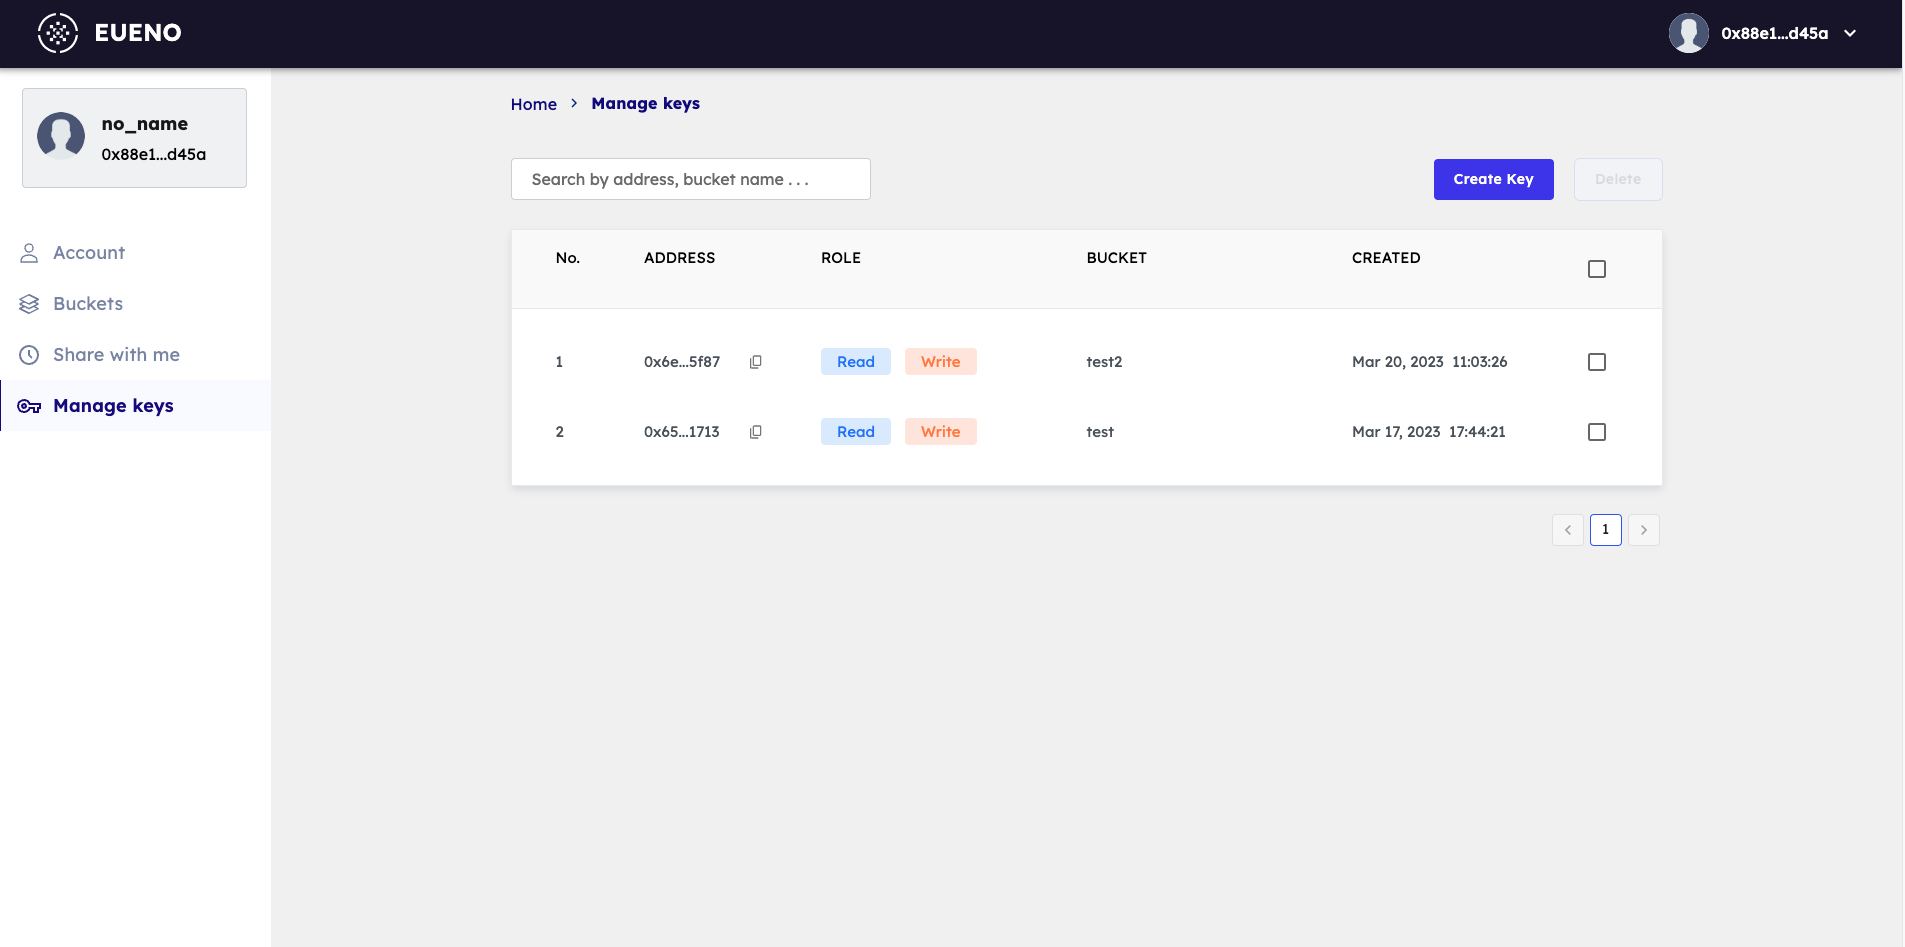Toggle the select-all checkbox in table header

point(1597,269)
